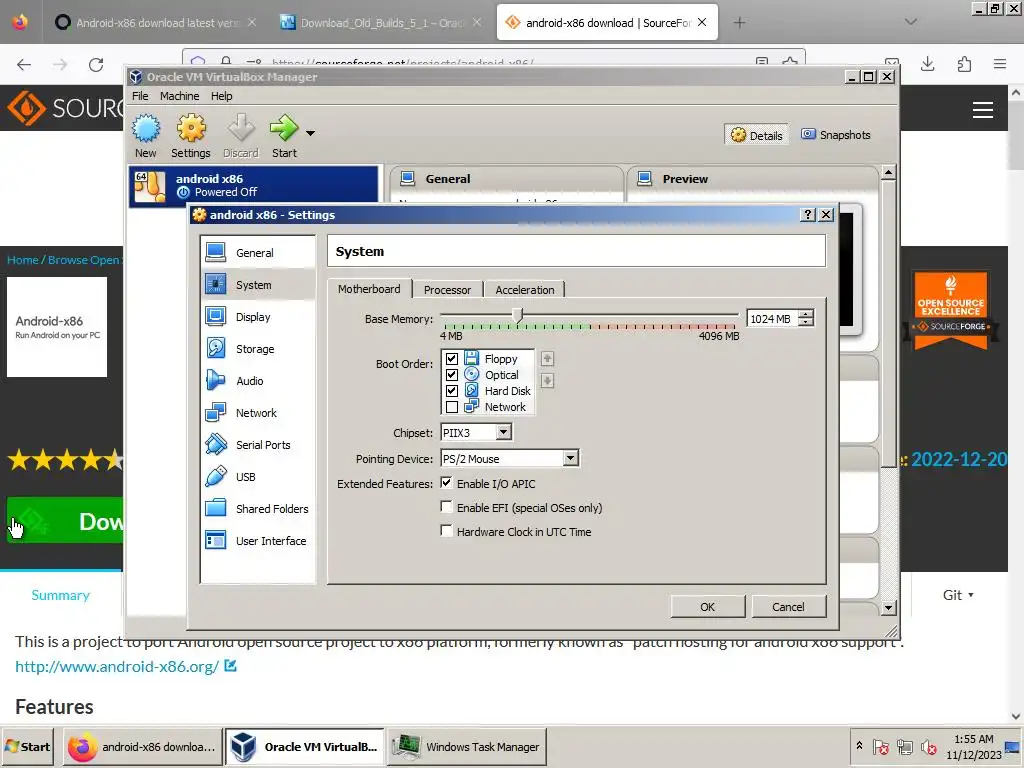
Task: Enable Network in boot order
Action: (451, 407)
